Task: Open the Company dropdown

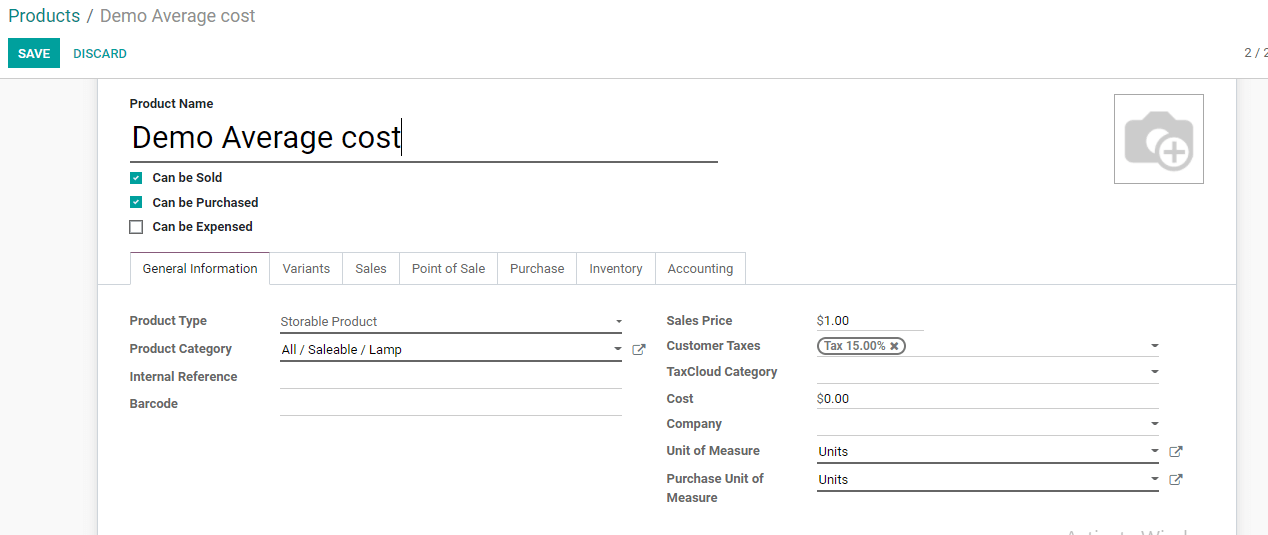Action: coord(987,424)
